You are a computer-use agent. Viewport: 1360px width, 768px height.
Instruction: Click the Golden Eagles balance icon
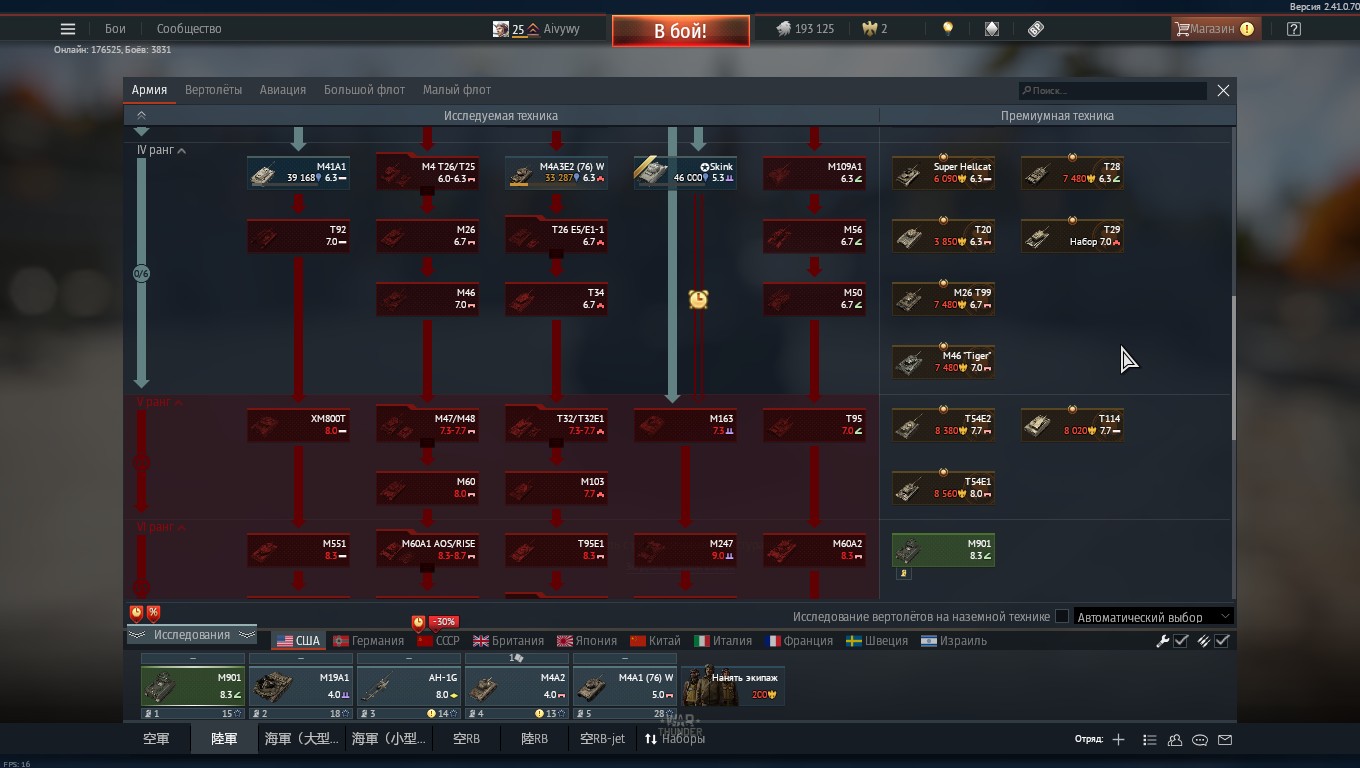coord(868,29)
